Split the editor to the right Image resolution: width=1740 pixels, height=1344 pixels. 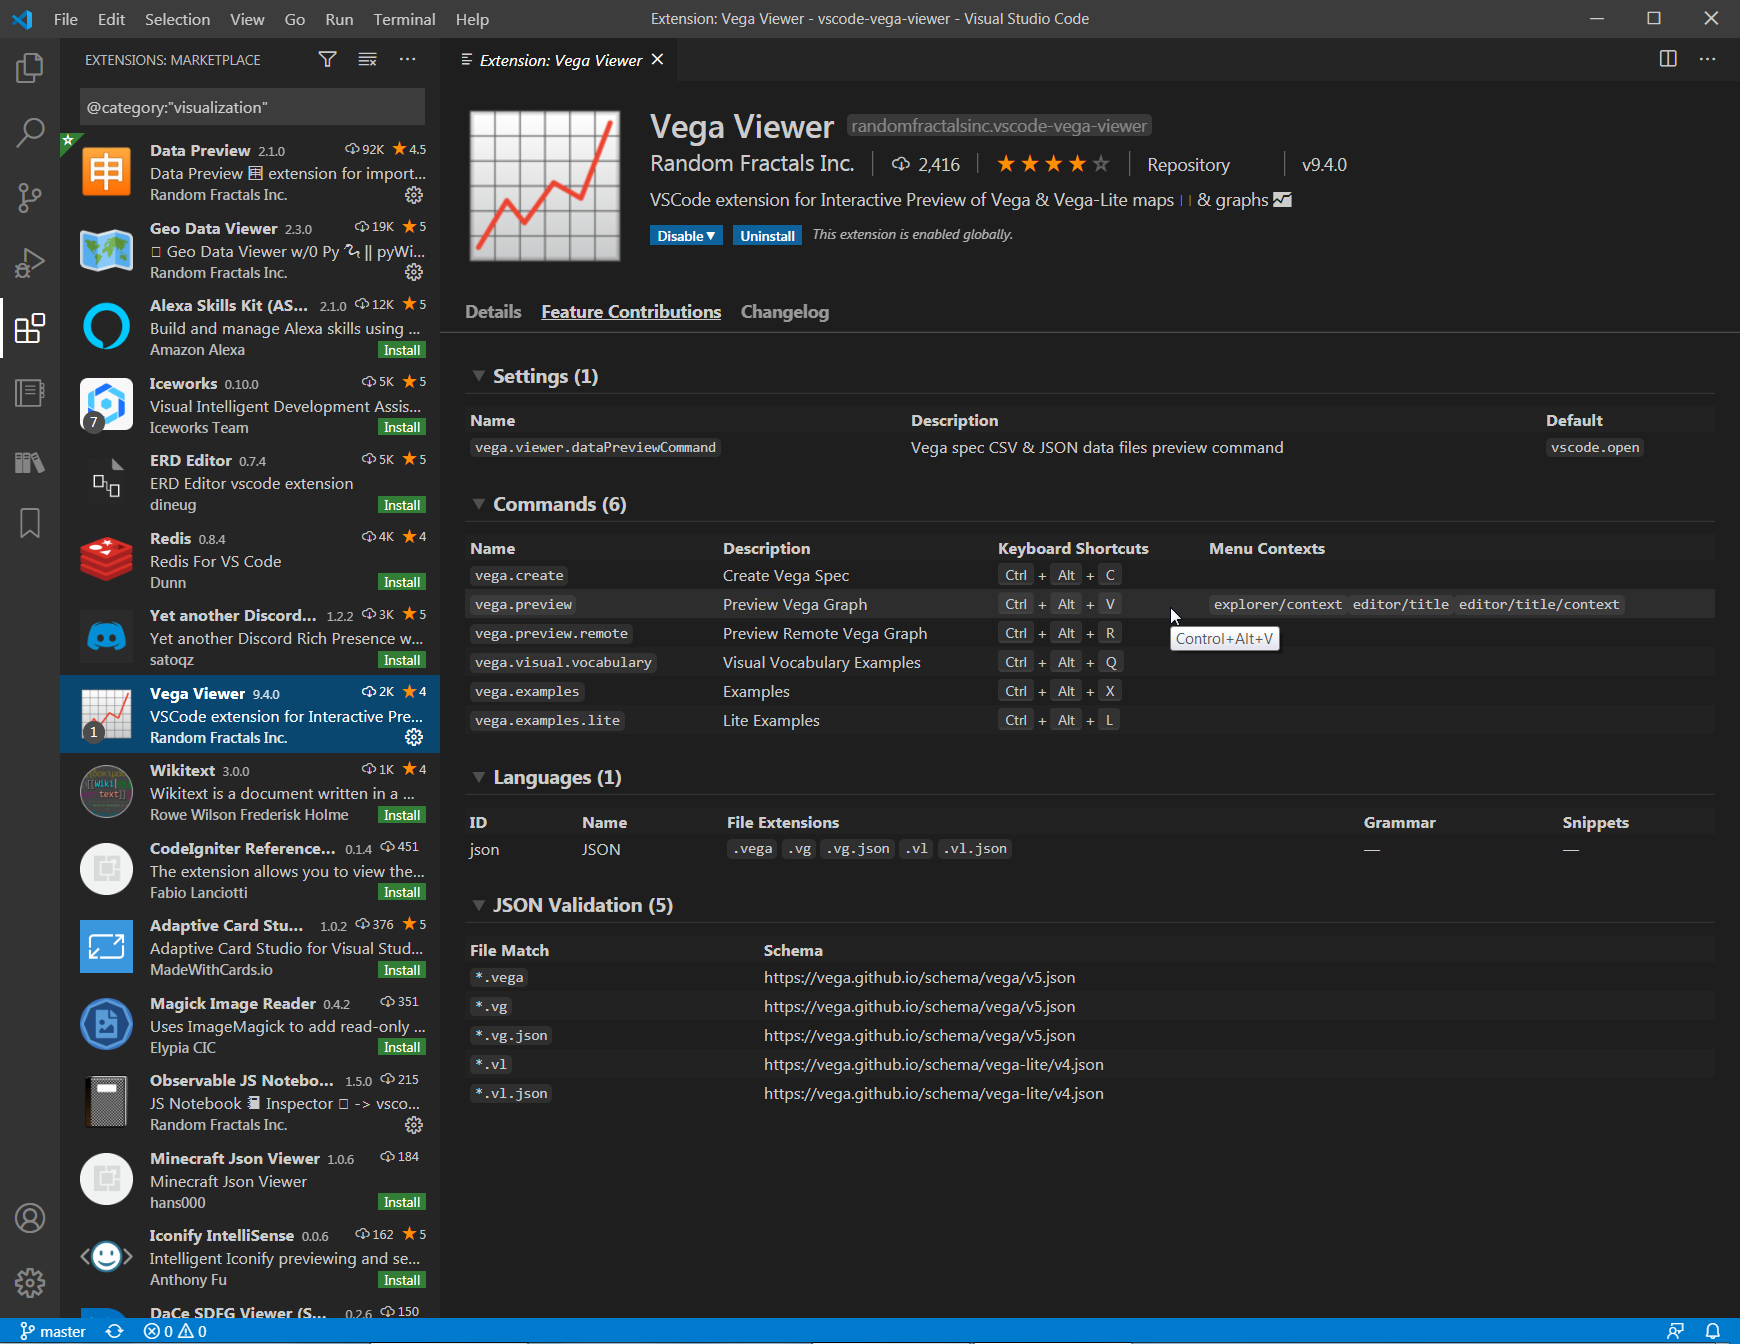(x=1668, y=59)
